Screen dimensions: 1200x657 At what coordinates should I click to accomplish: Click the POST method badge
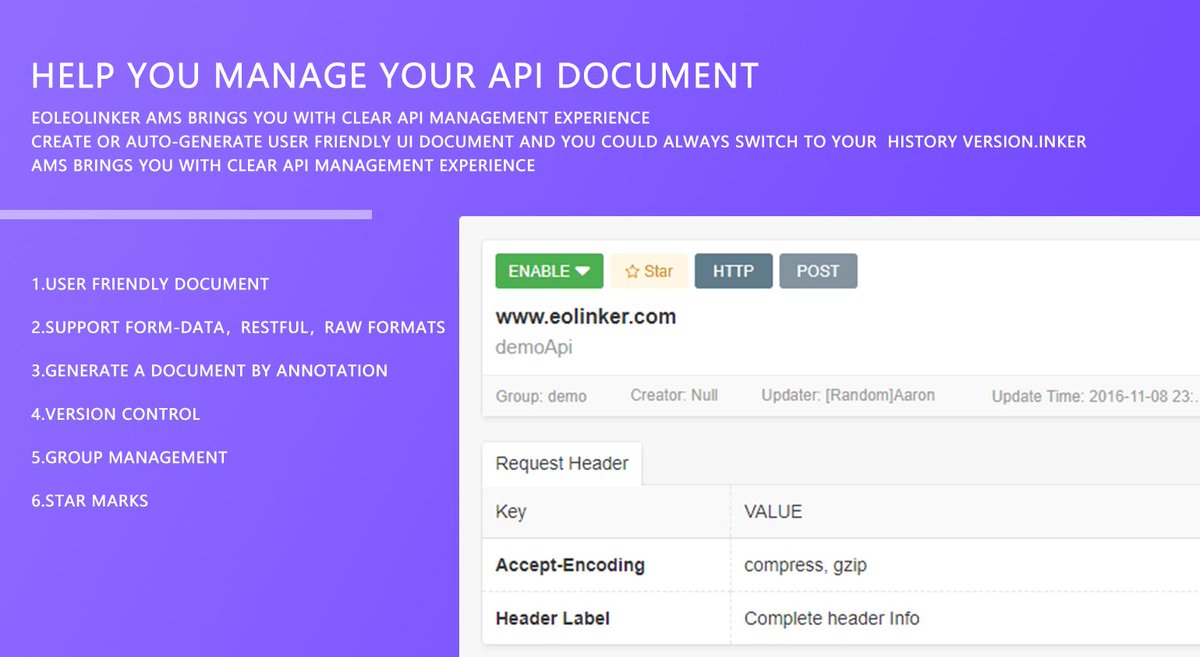(818, 271)
